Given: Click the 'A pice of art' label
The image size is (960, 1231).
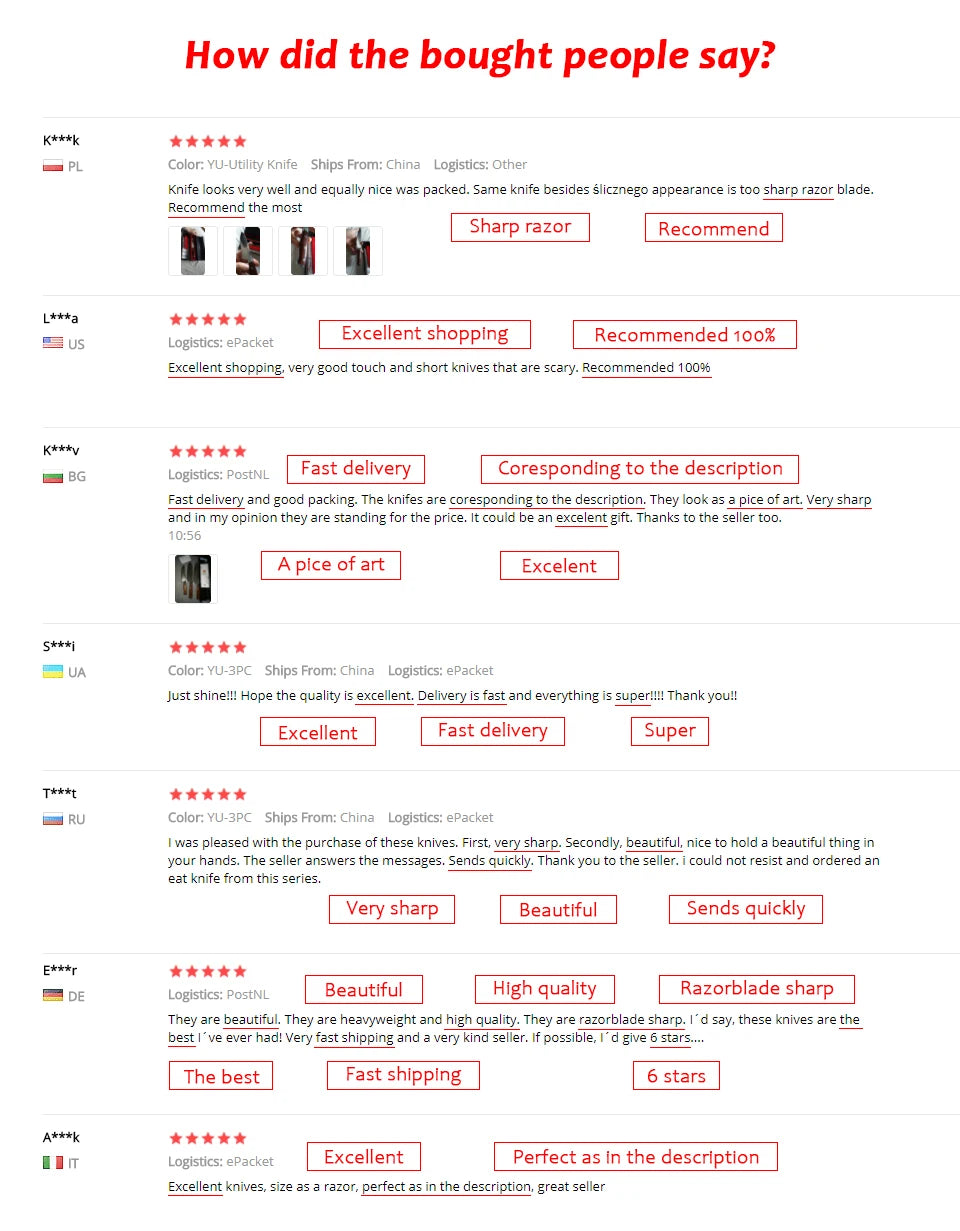Looking at the screenshot, I should [x=331, y=565].
